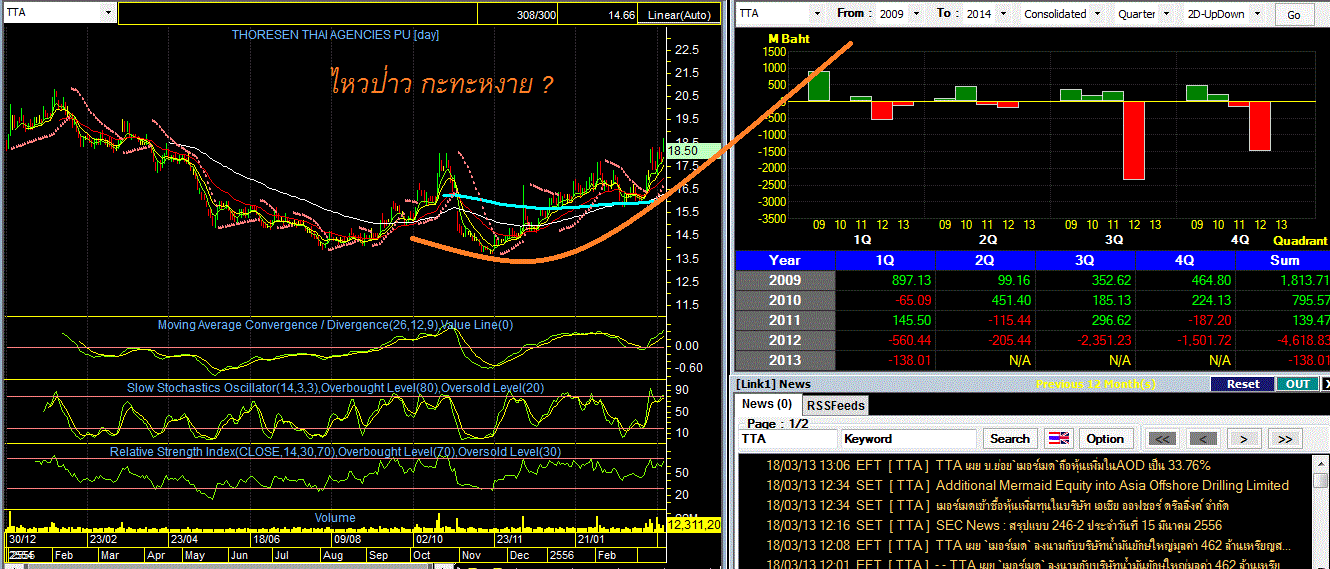Open the Consolidated statement type dropdown

(1097, 14)
